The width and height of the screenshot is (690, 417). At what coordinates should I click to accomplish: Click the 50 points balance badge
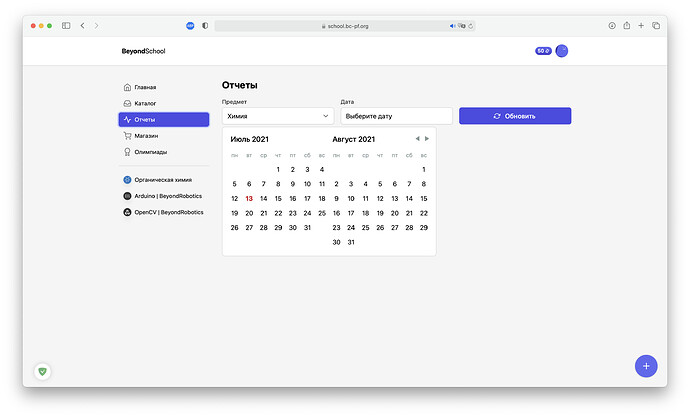click(x=543, y=51)
